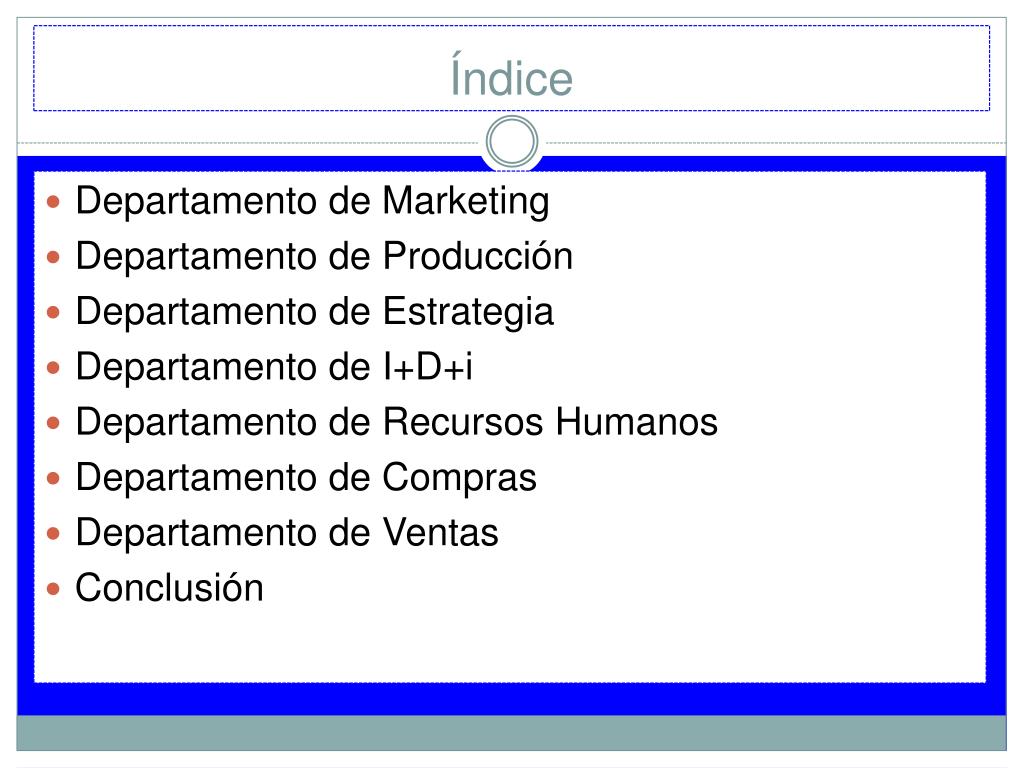1024x768 pixels.
Task: Click the empty area below Conclusión in the content box
Action: [509, 647]
